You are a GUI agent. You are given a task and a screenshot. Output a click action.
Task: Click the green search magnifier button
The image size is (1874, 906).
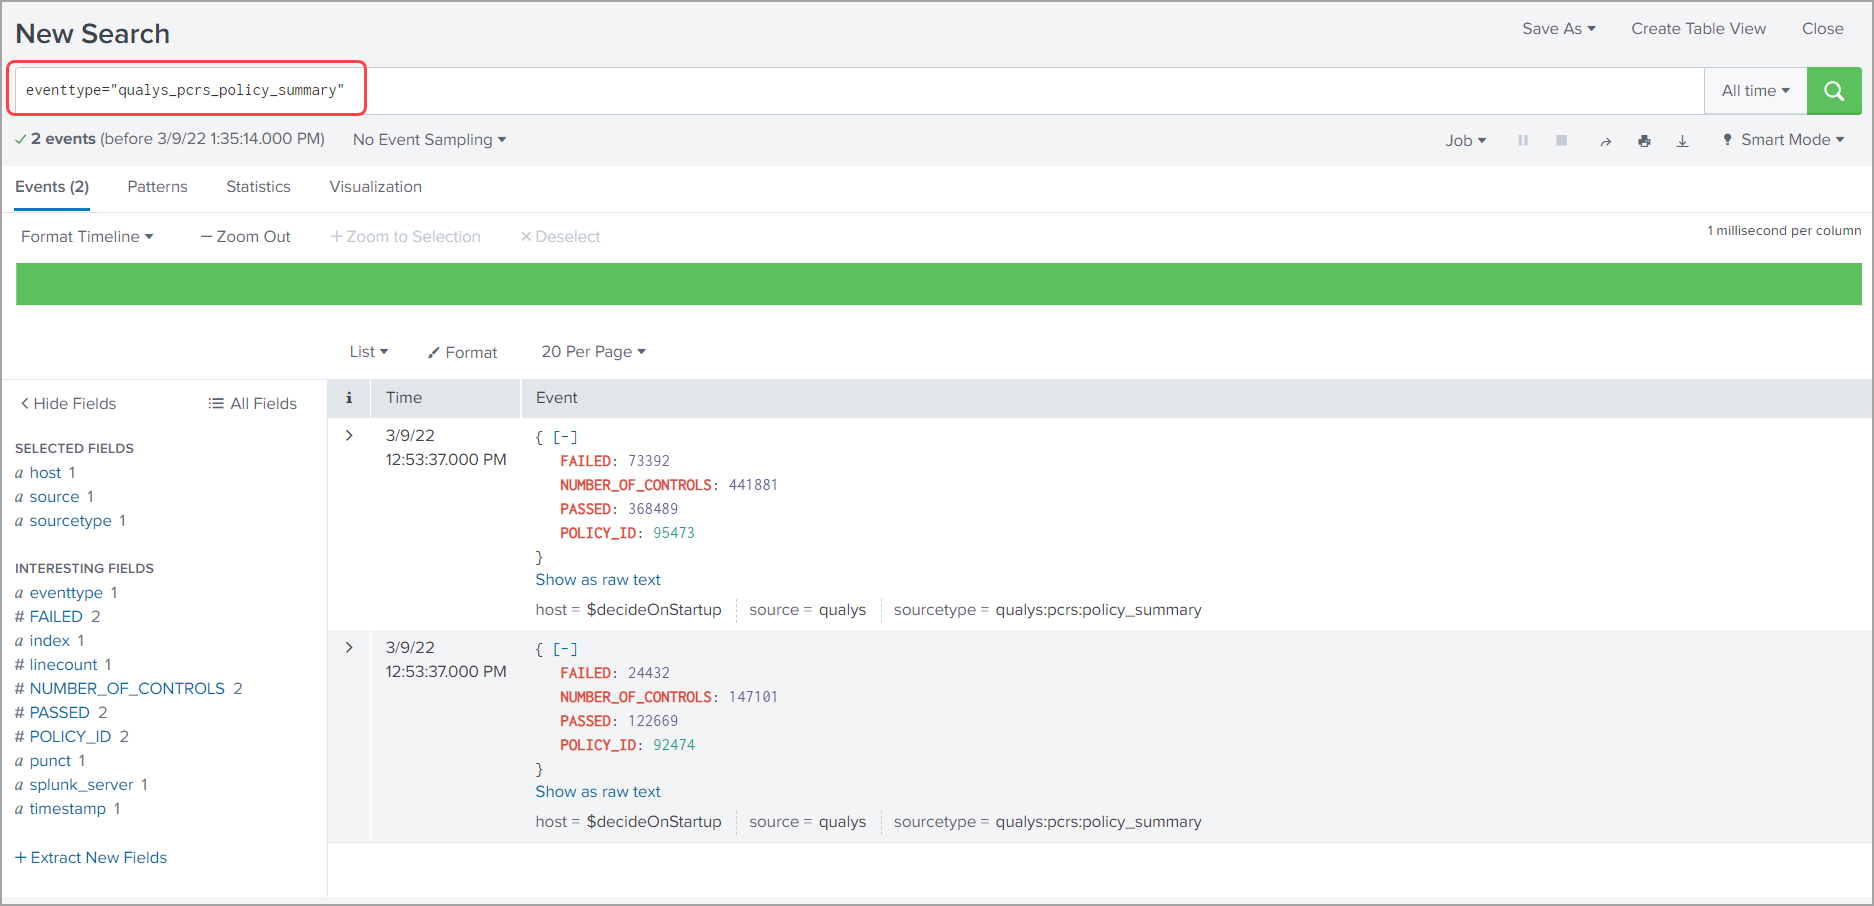click(1833, 91)
